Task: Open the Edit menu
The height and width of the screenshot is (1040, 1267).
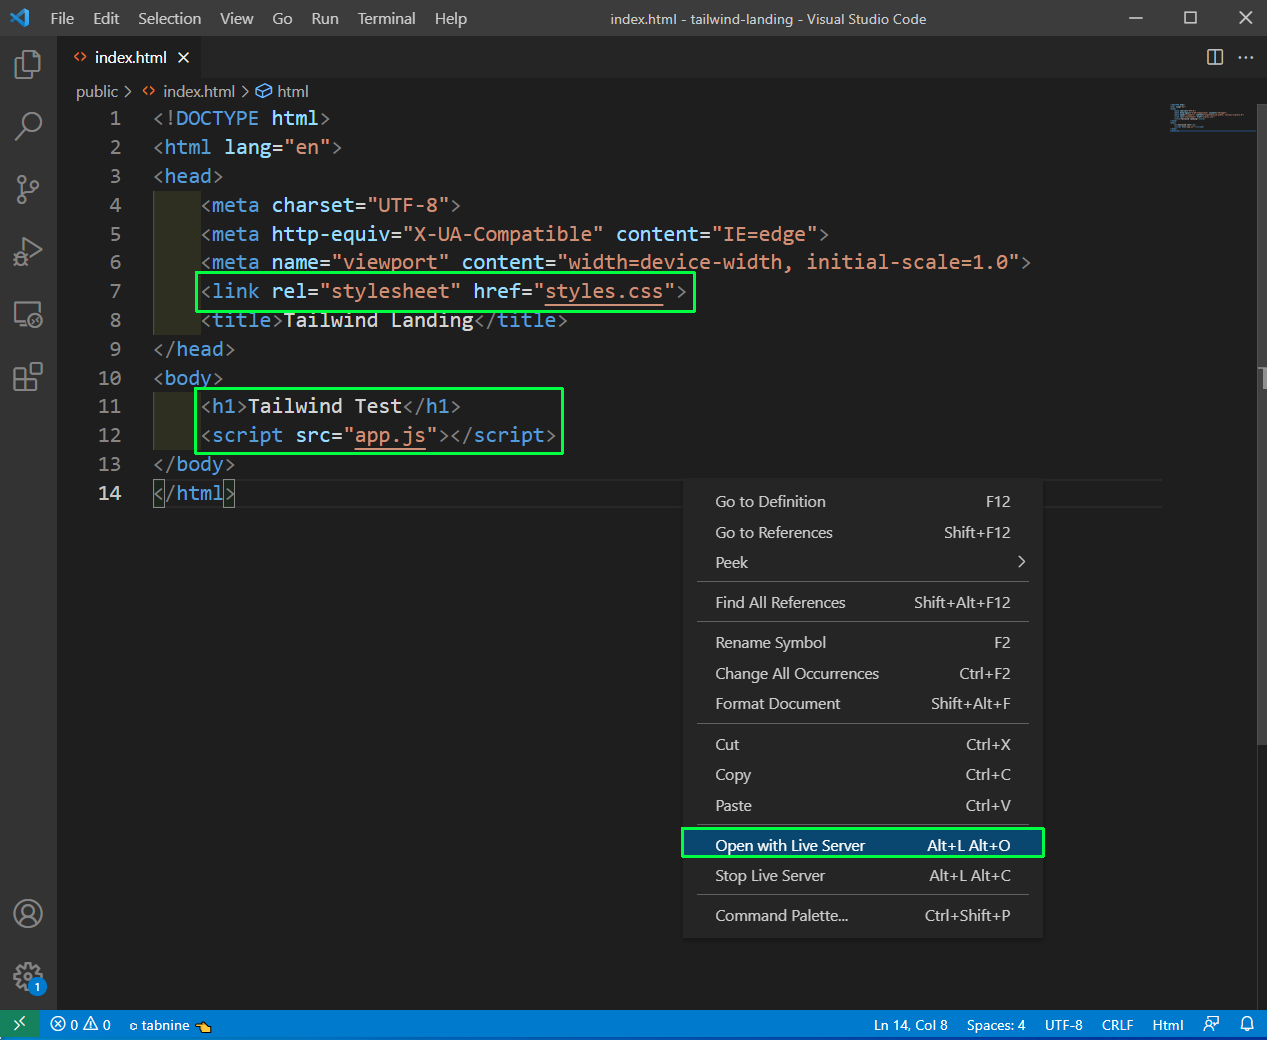Action: [106, 18]
